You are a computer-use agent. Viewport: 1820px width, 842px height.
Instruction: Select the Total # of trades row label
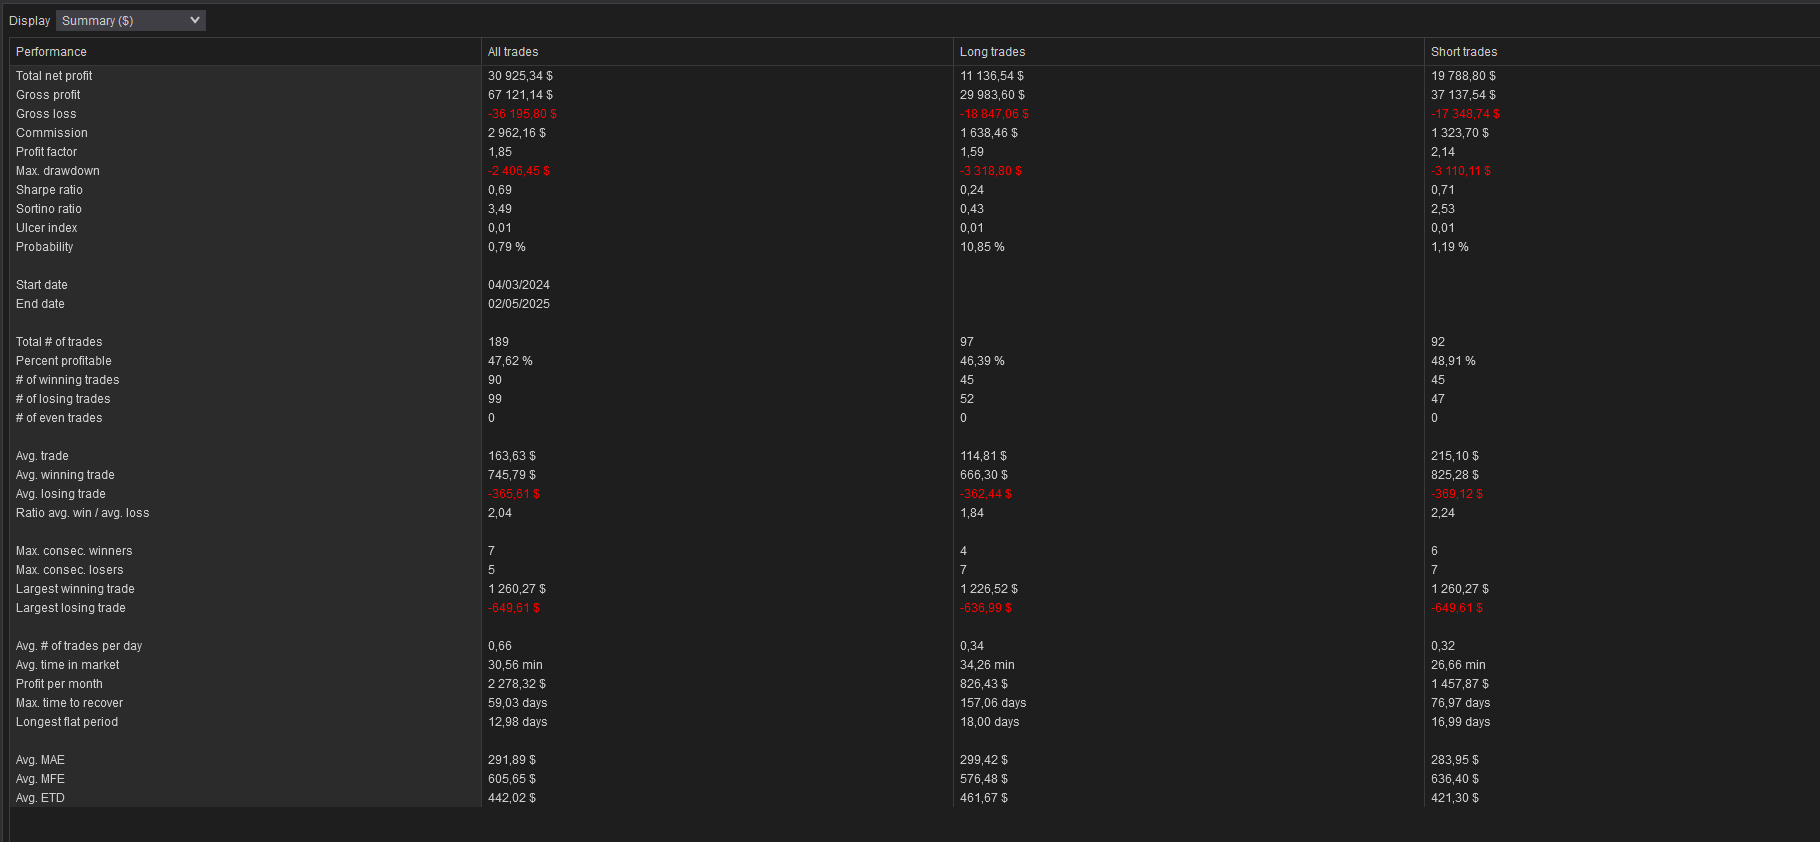[x=59, y=342]
